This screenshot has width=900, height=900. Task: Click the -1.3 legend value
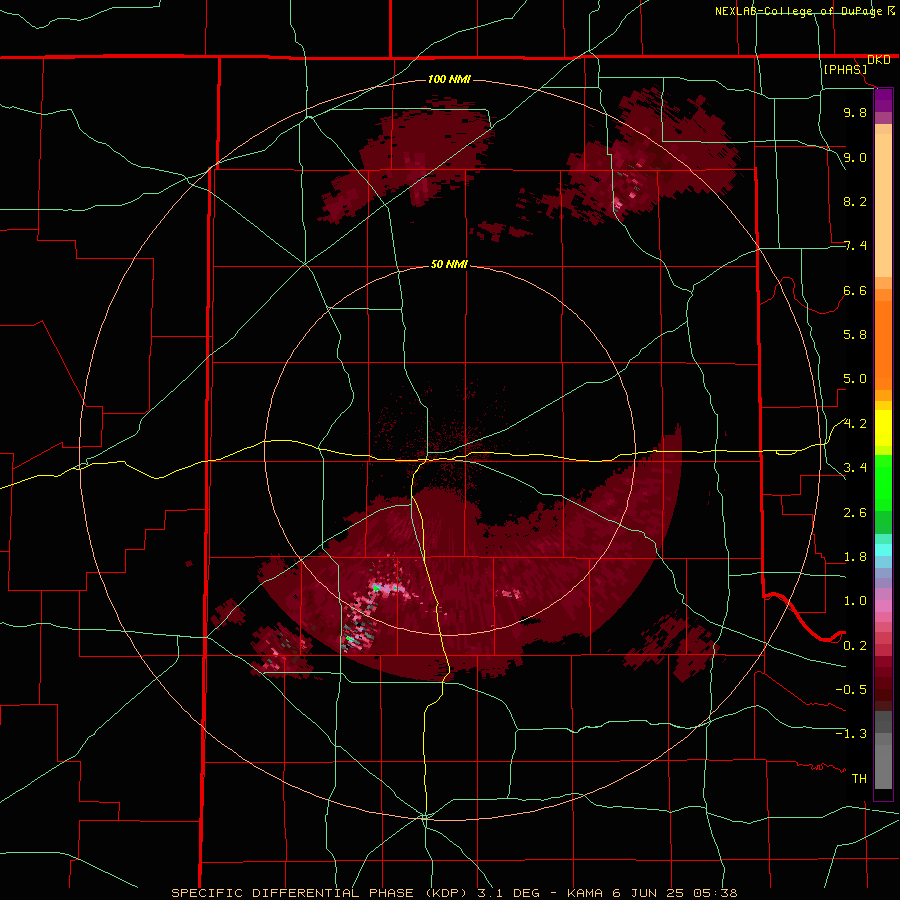[851, 734]
